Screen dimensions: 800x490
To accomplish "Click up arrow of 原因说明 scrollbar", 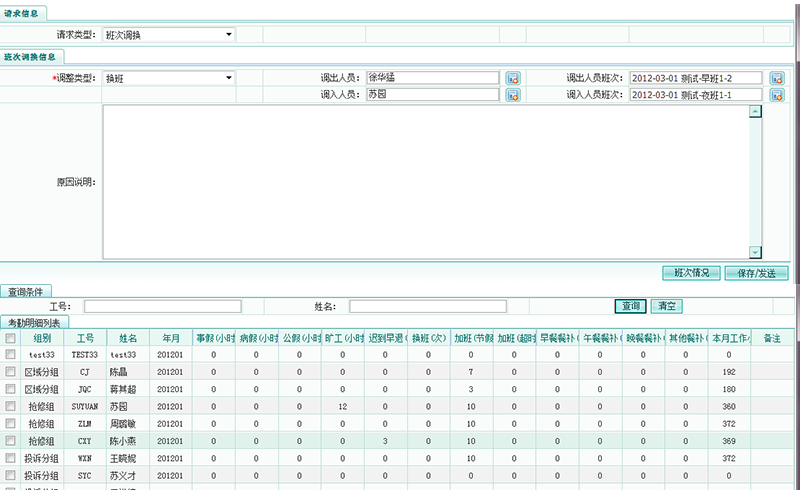I will point(755,111).
